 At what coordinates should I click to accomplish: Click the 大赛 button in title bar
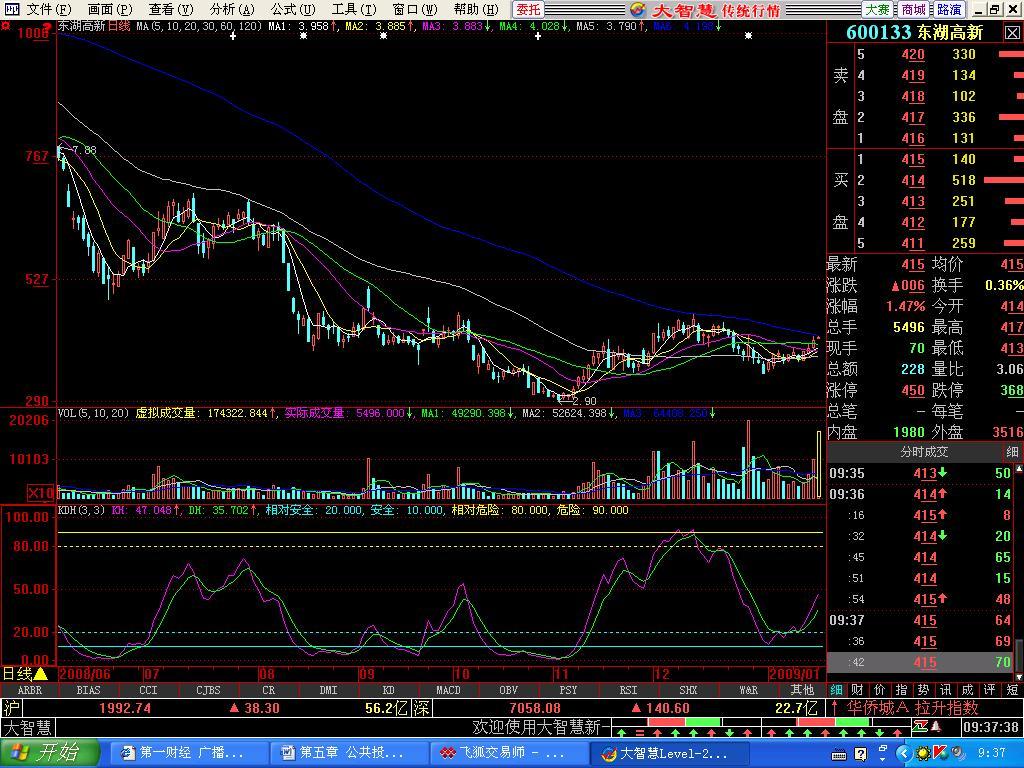click(878, 9)
